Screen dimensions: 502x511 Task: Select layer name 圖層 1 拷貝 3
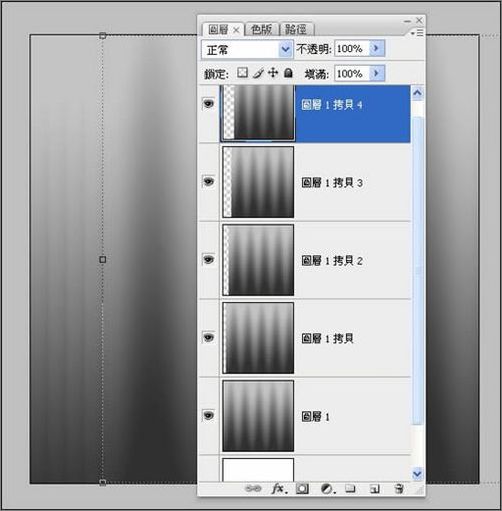point(332,182)
